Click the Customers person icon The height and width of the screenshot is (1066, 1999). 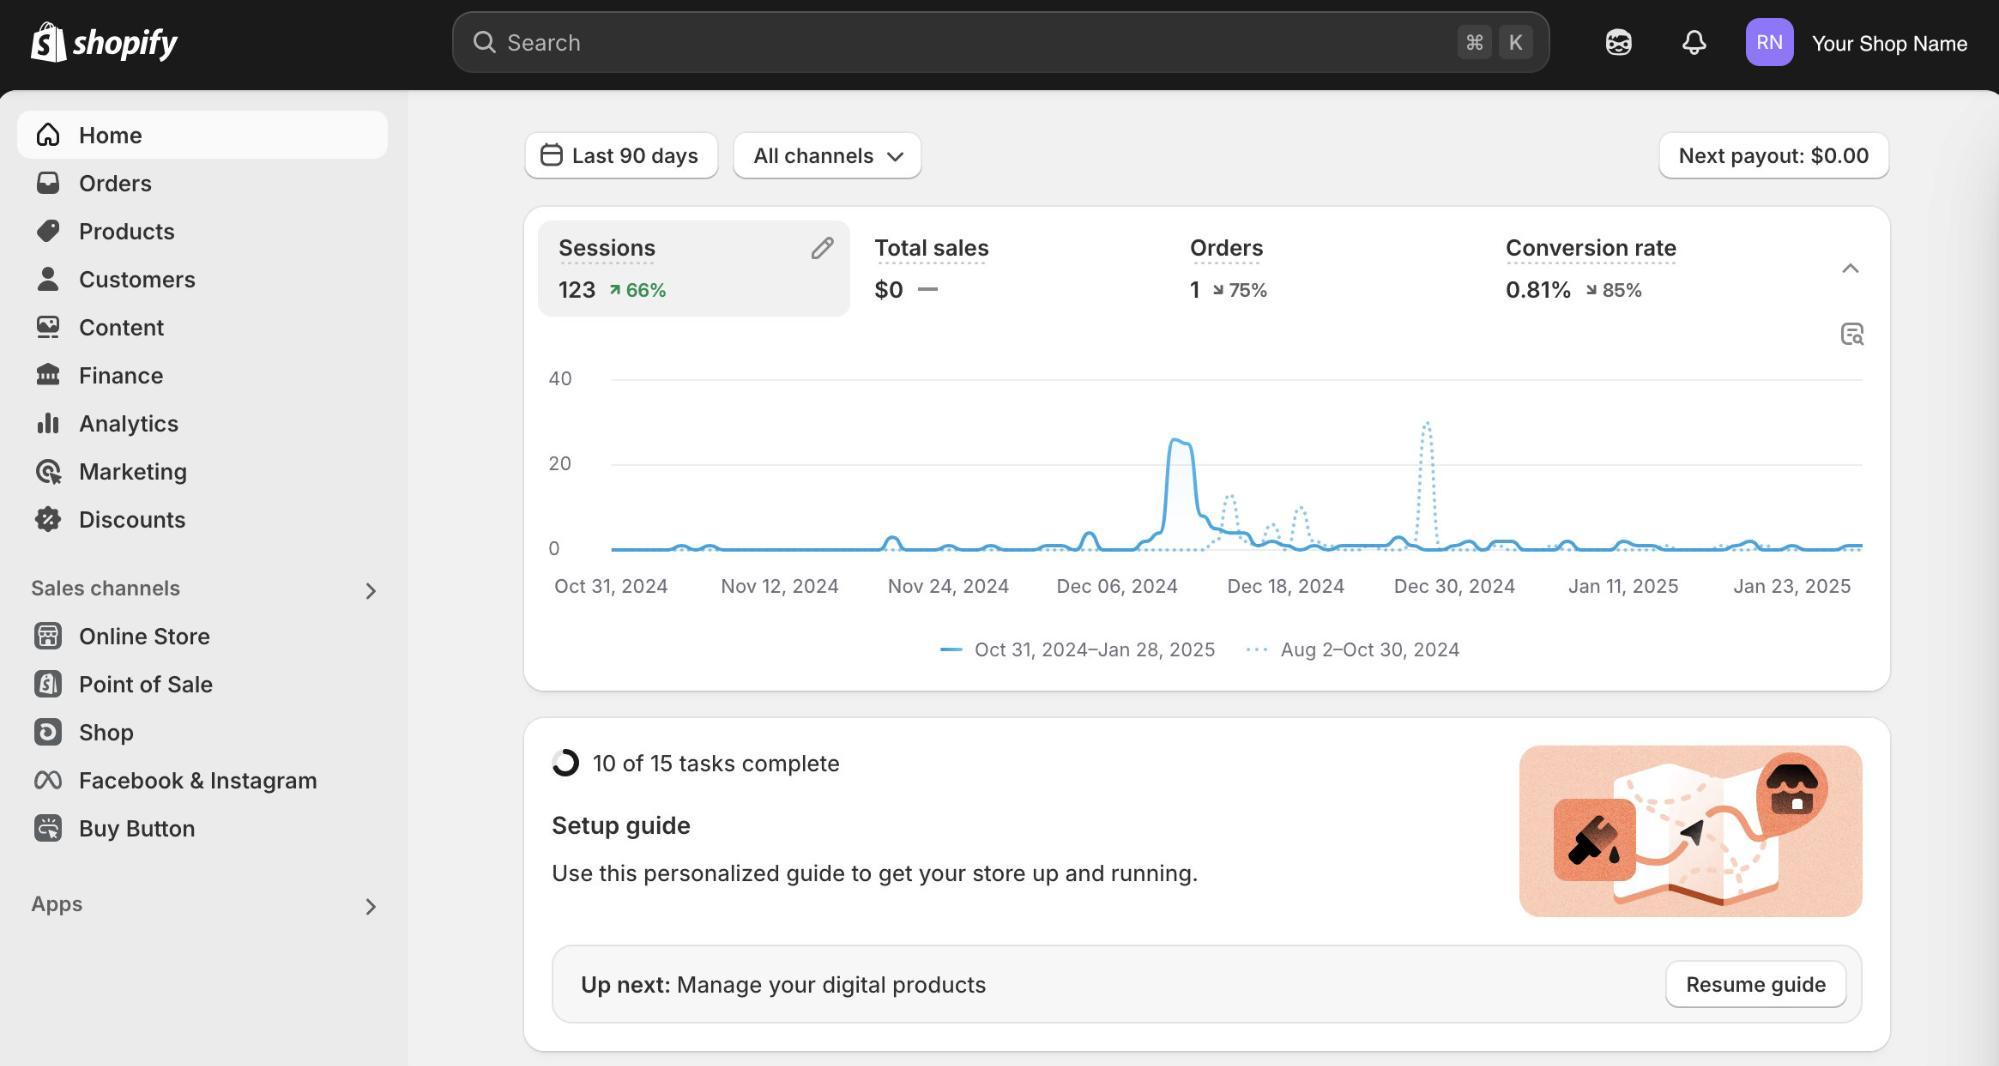(x=48, y=279)
